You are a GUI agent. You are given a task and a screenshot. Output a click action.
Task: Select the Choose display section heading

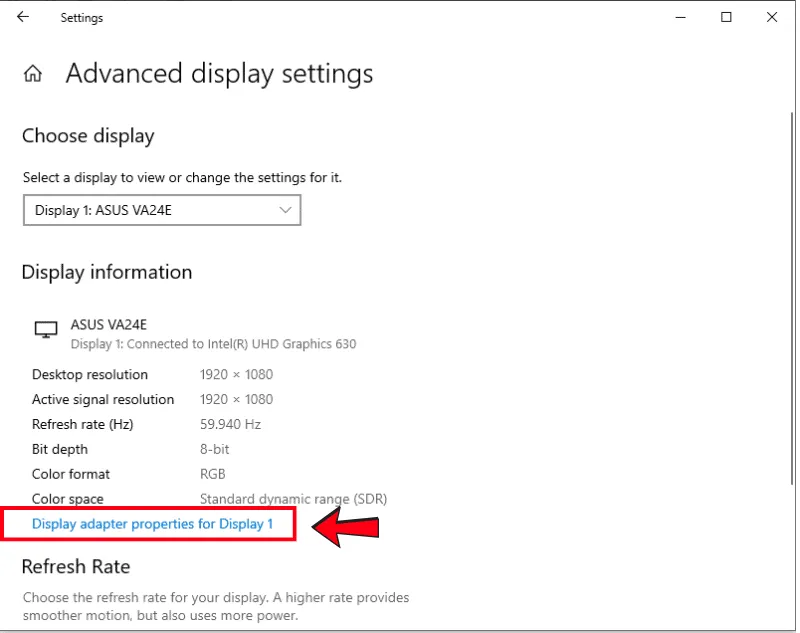coord(90,136)
